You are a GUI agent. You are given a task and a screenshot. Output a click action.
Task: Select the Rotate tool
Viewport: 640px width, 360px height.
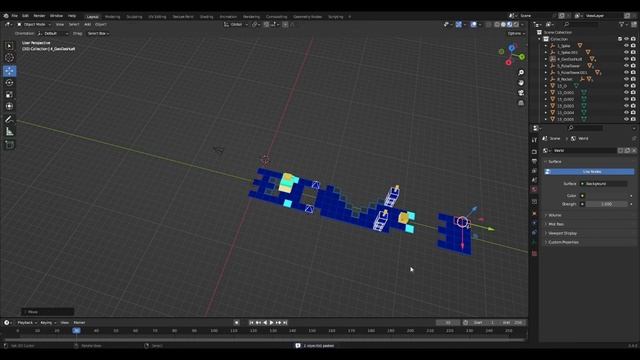9,82
